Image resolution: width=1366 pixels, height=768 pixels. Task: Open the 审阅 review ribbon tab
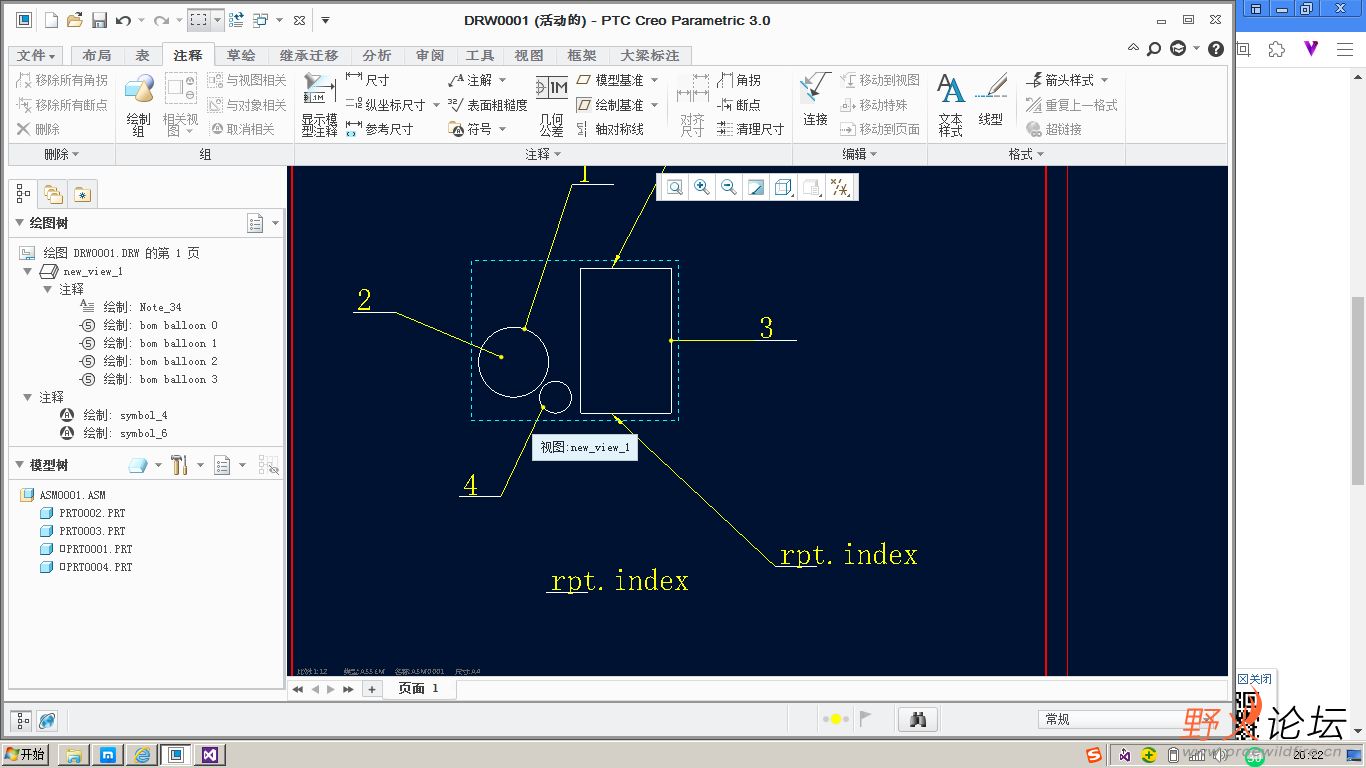click(x=430, y=56)
